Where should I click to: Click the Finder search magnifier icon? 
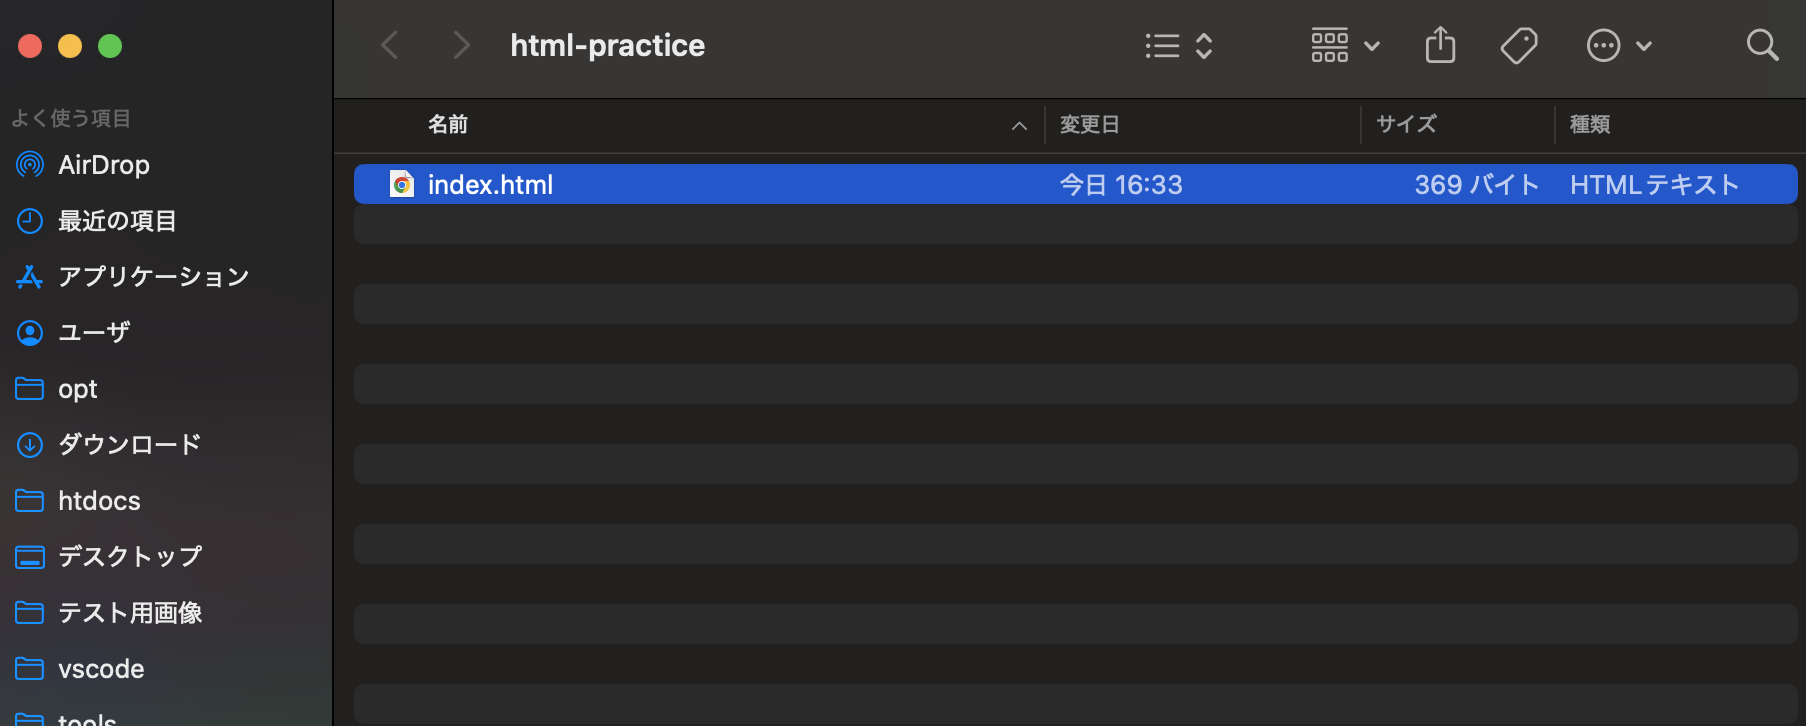click(x=1761, y=46)
